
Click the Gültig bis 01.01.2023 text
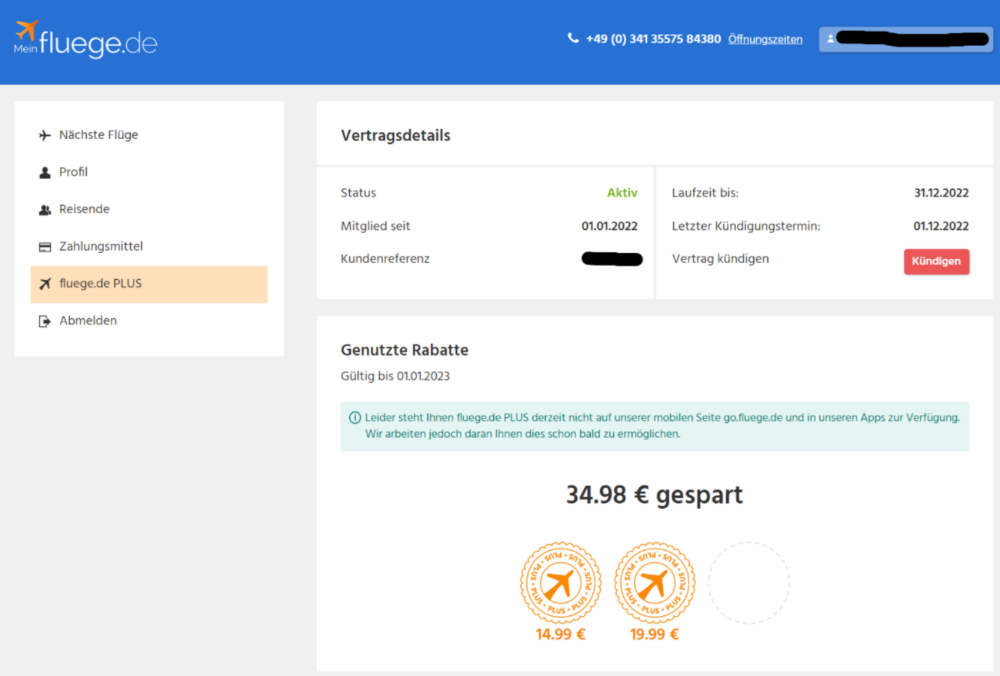point(395,376)
